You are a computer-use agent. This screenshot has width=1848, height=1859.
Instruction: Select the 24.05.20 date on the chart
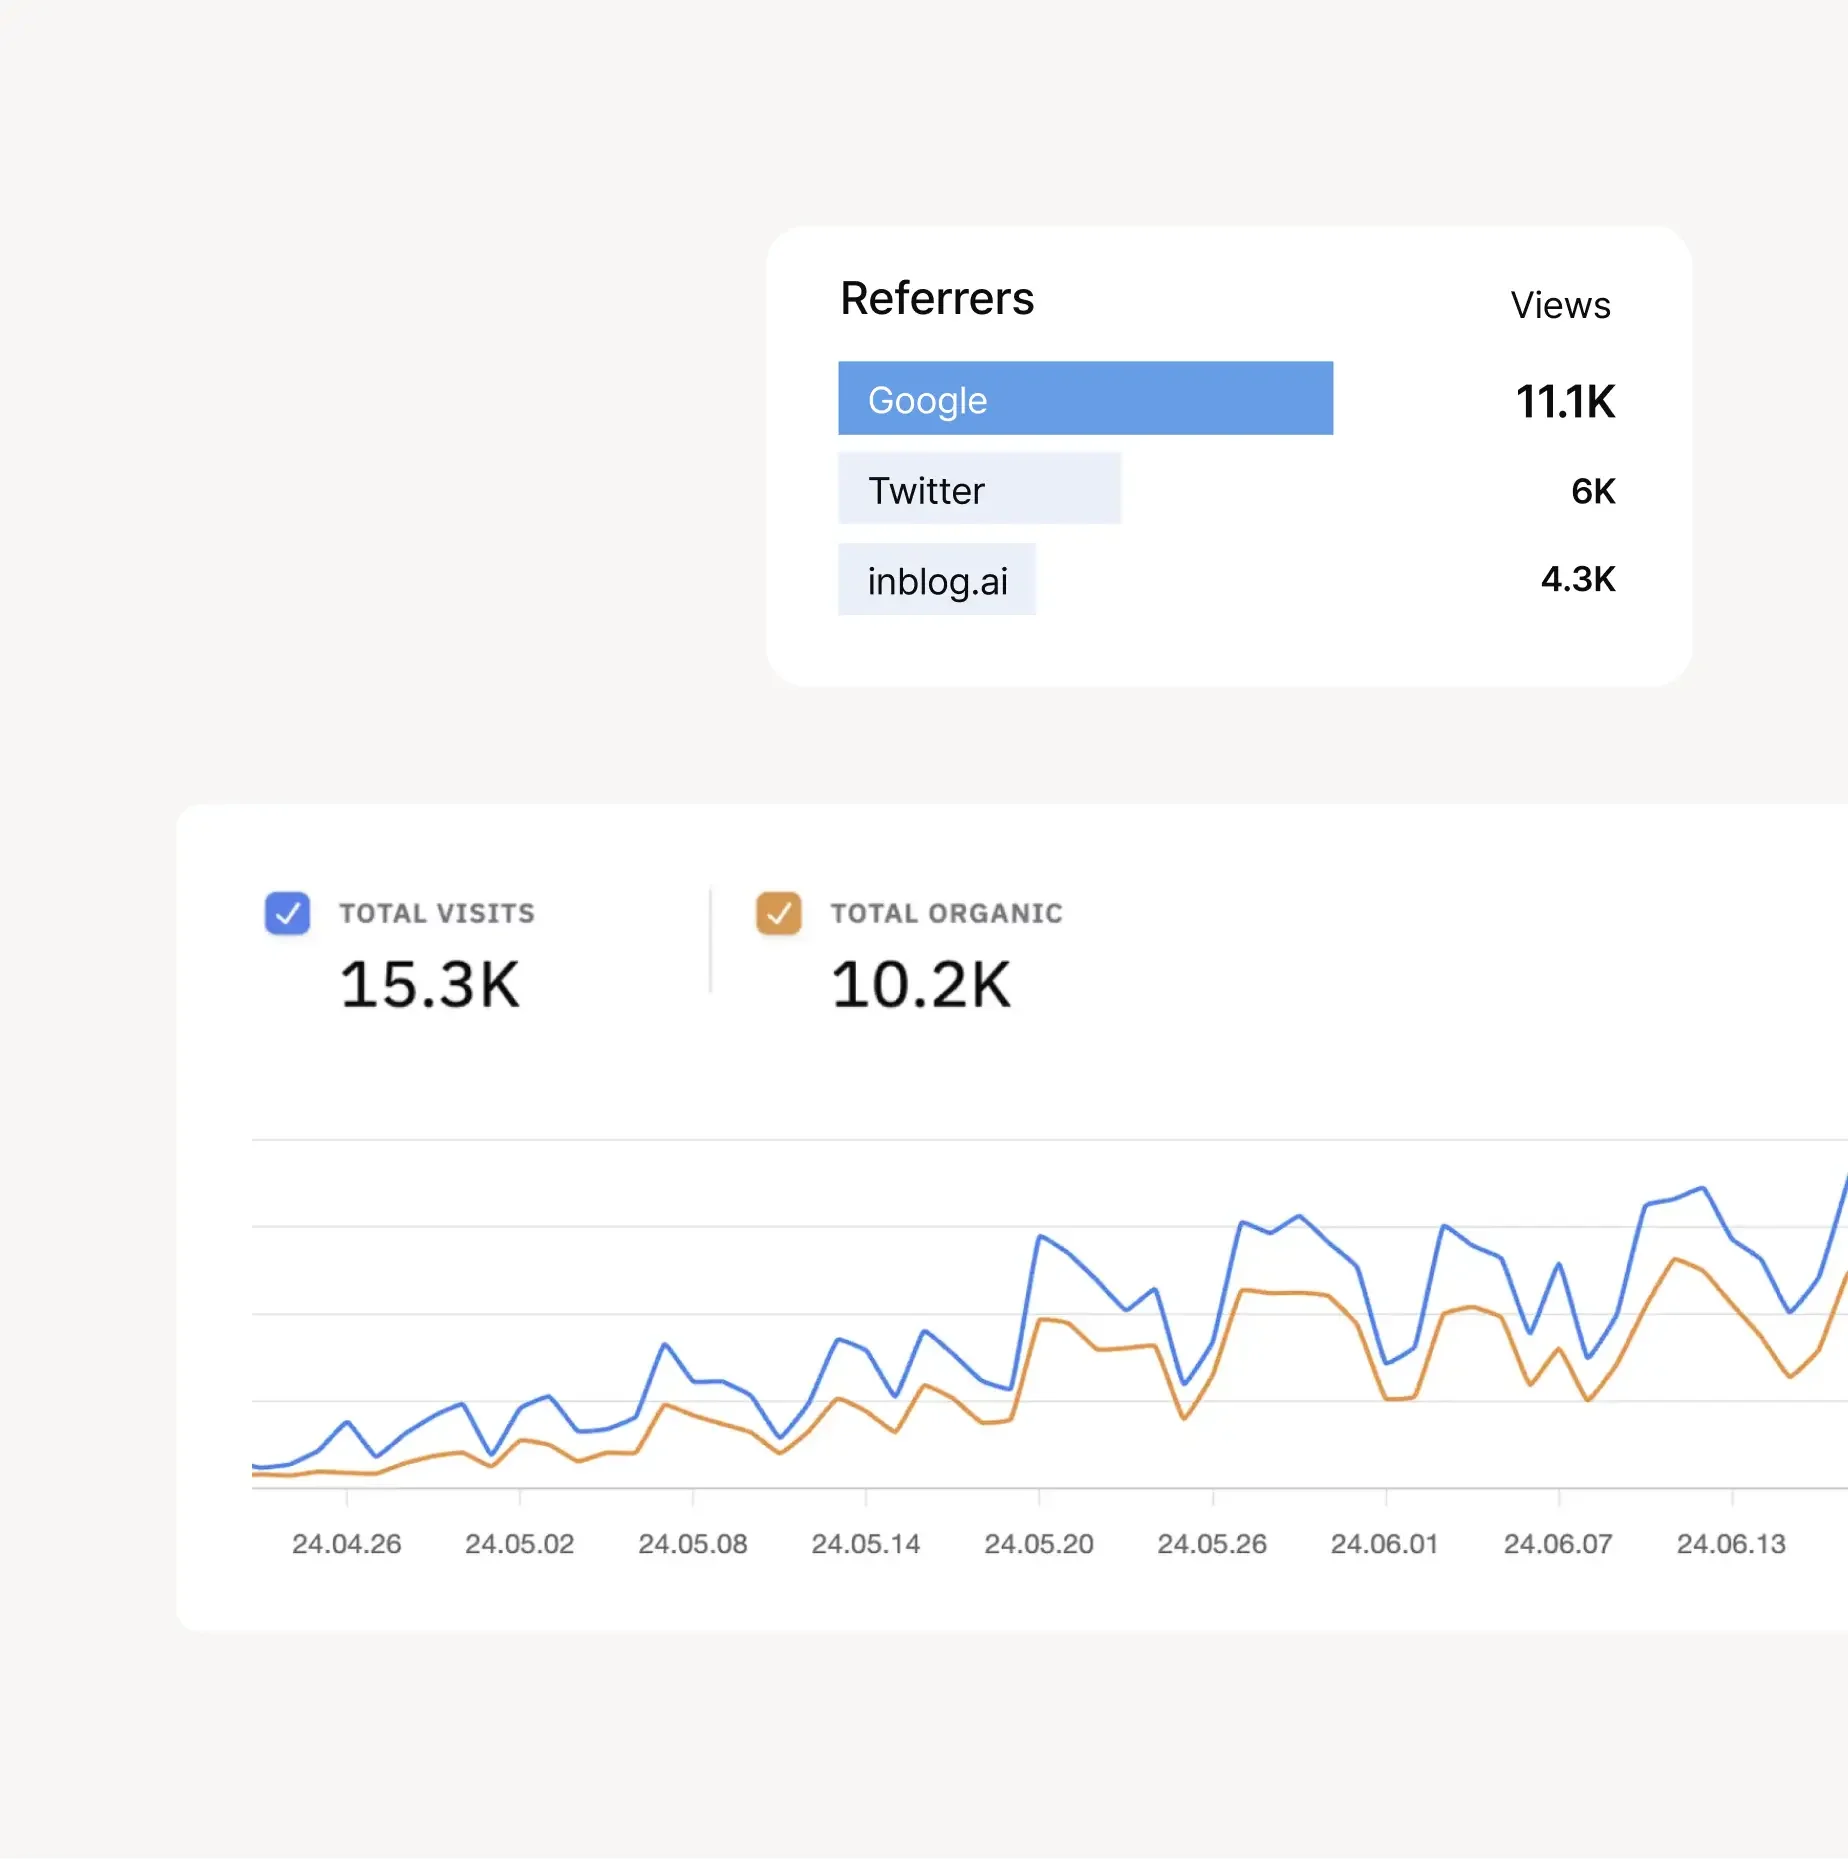click(1038, 1544)
